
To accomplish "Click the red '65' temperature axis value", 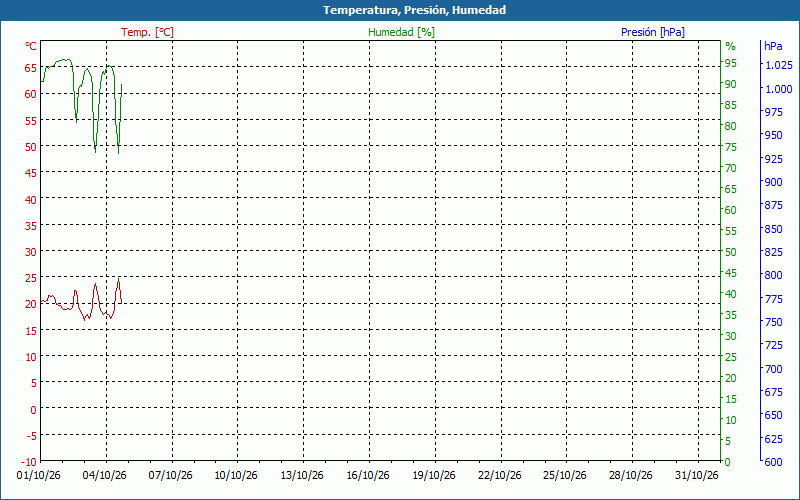I will pos(31,68).
